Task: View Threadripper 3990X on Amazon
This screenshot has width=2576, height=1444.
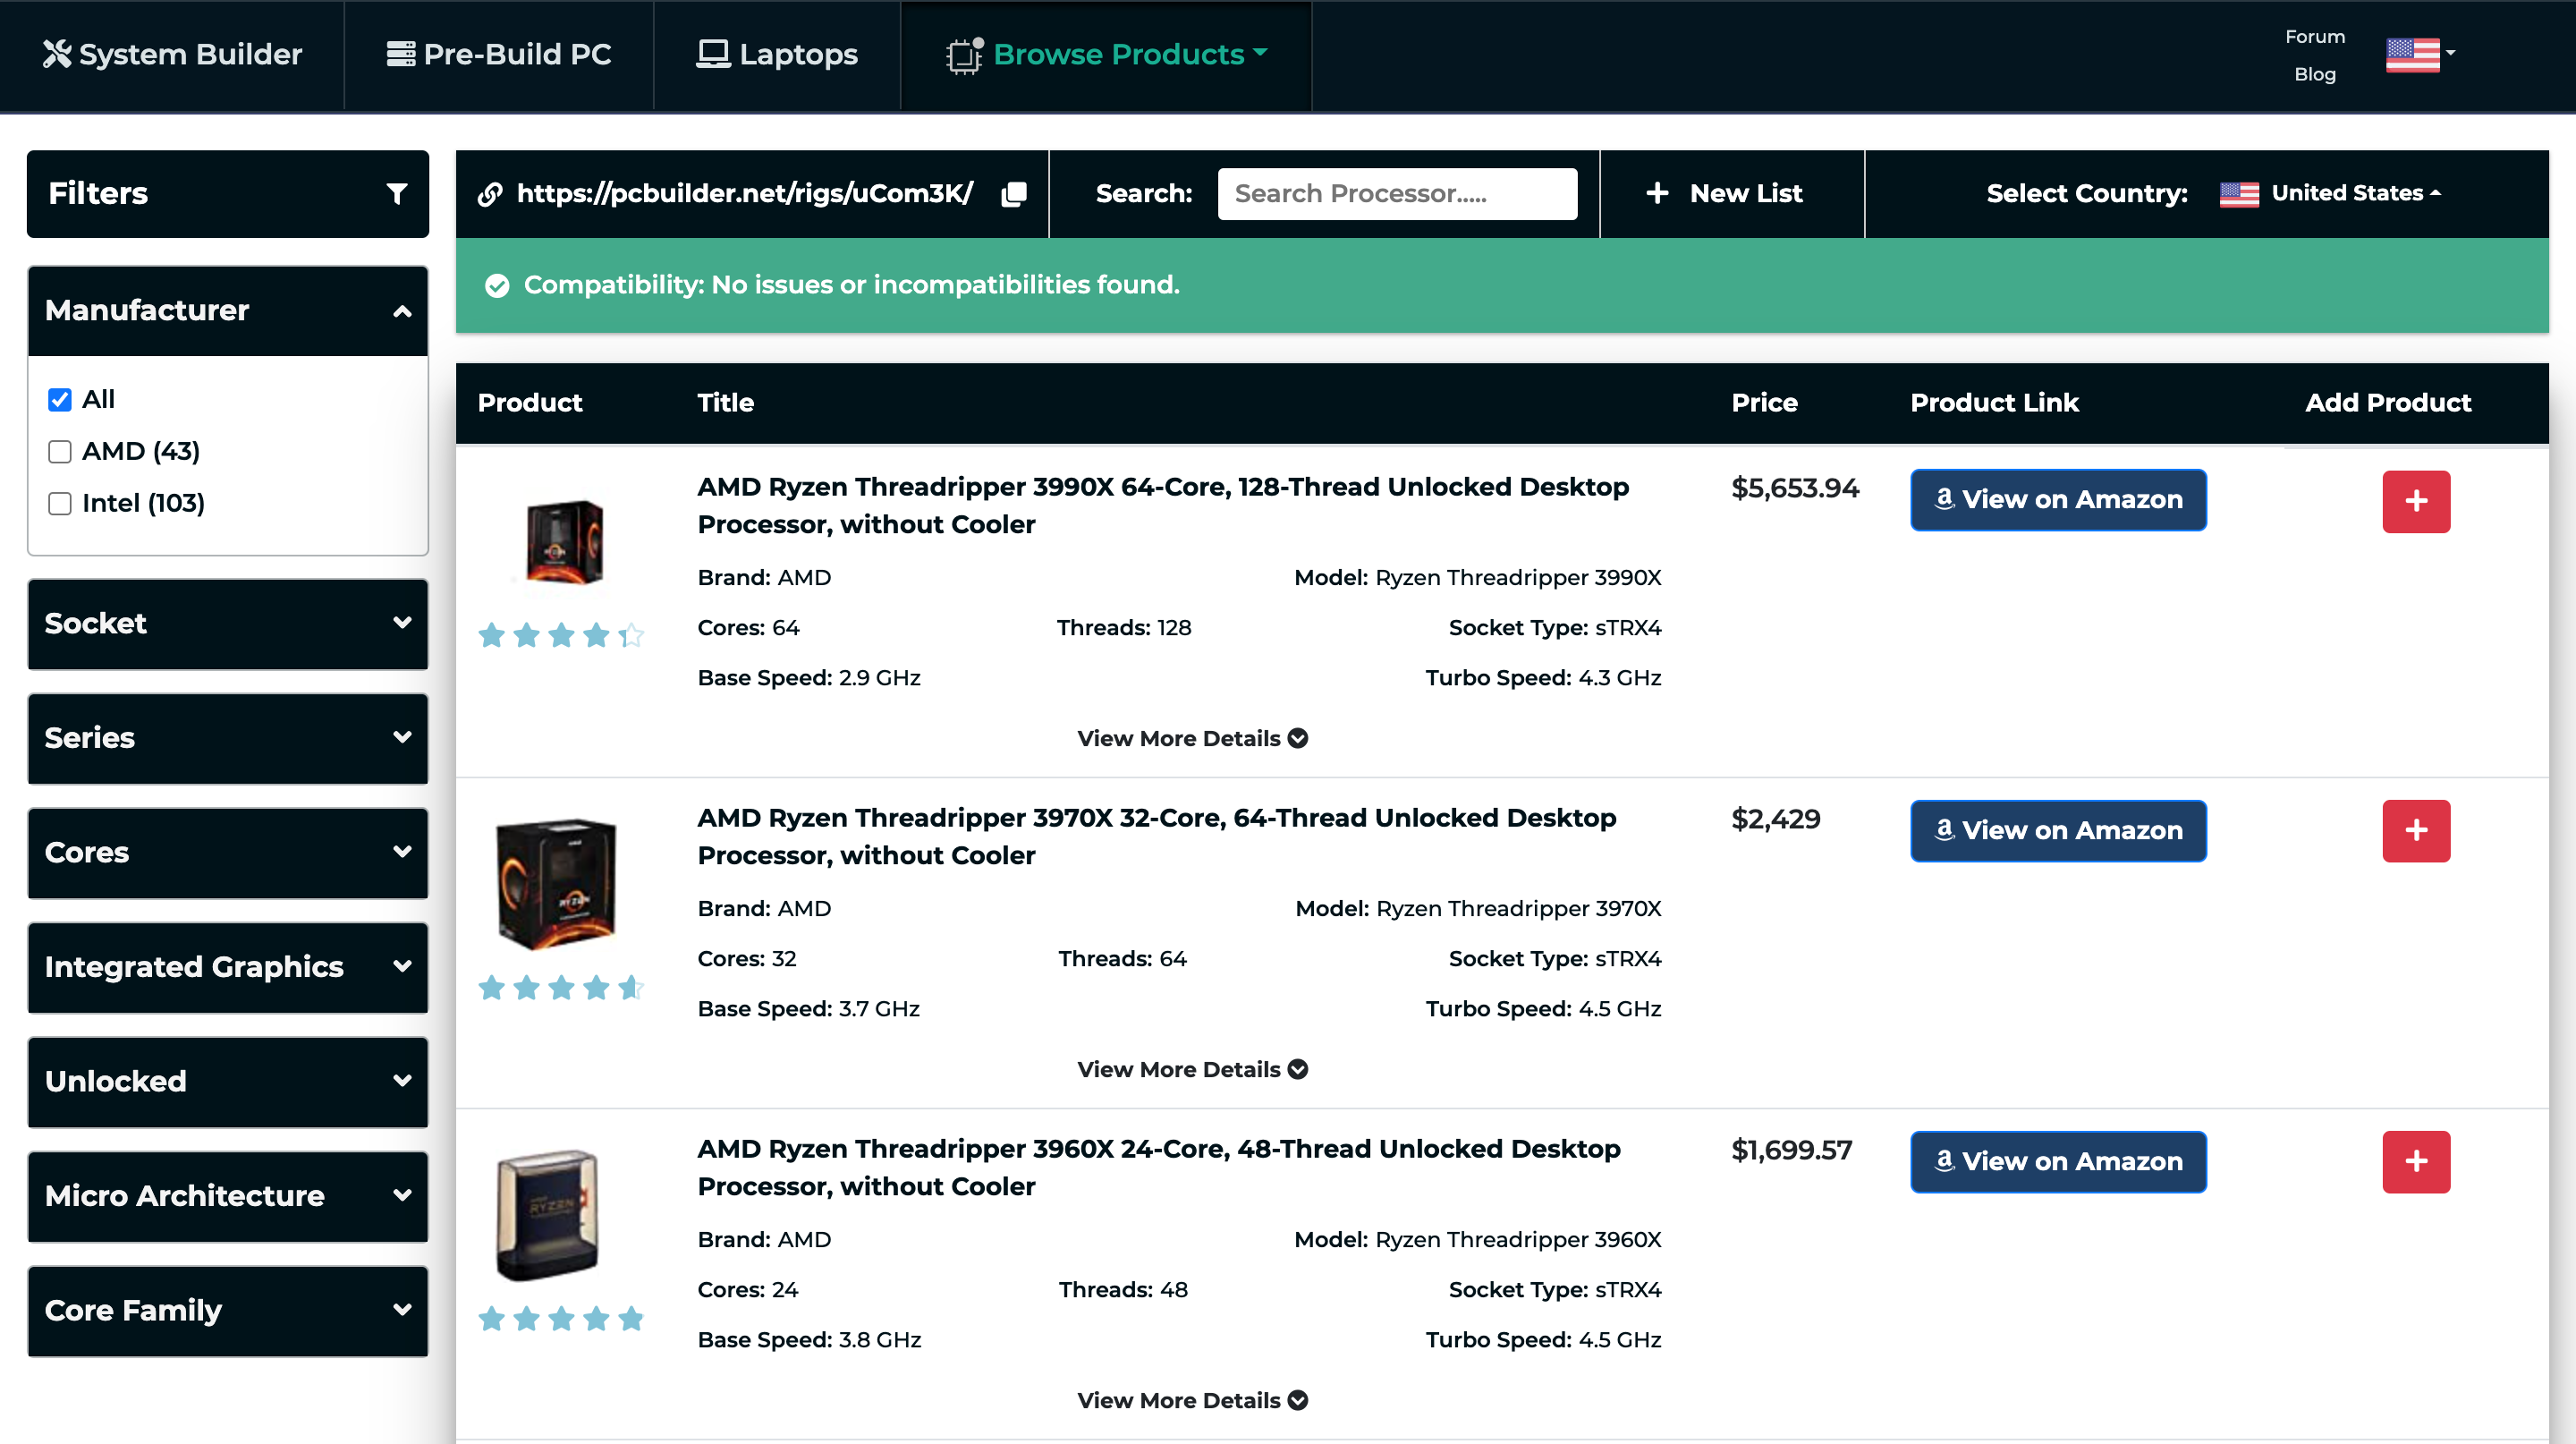Action: click(2057, 499)
